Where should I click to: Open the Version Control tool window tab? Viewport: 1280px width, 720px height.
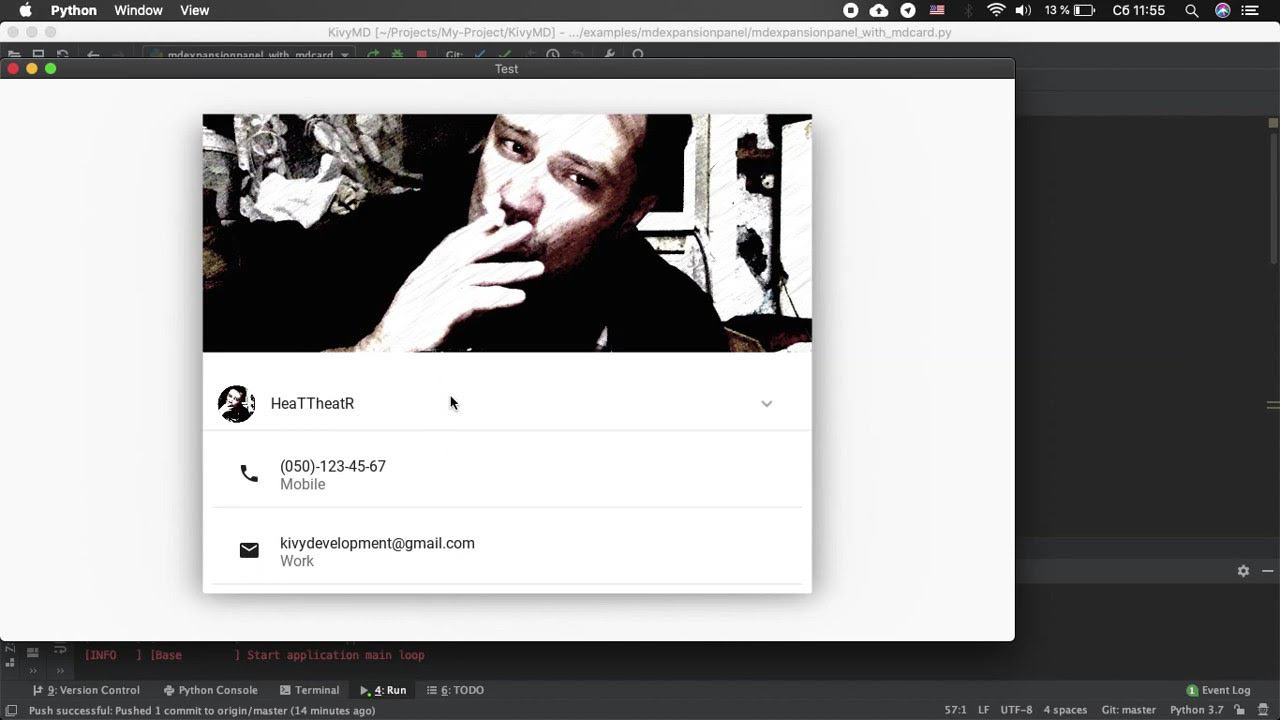click(x=86, y=690)
